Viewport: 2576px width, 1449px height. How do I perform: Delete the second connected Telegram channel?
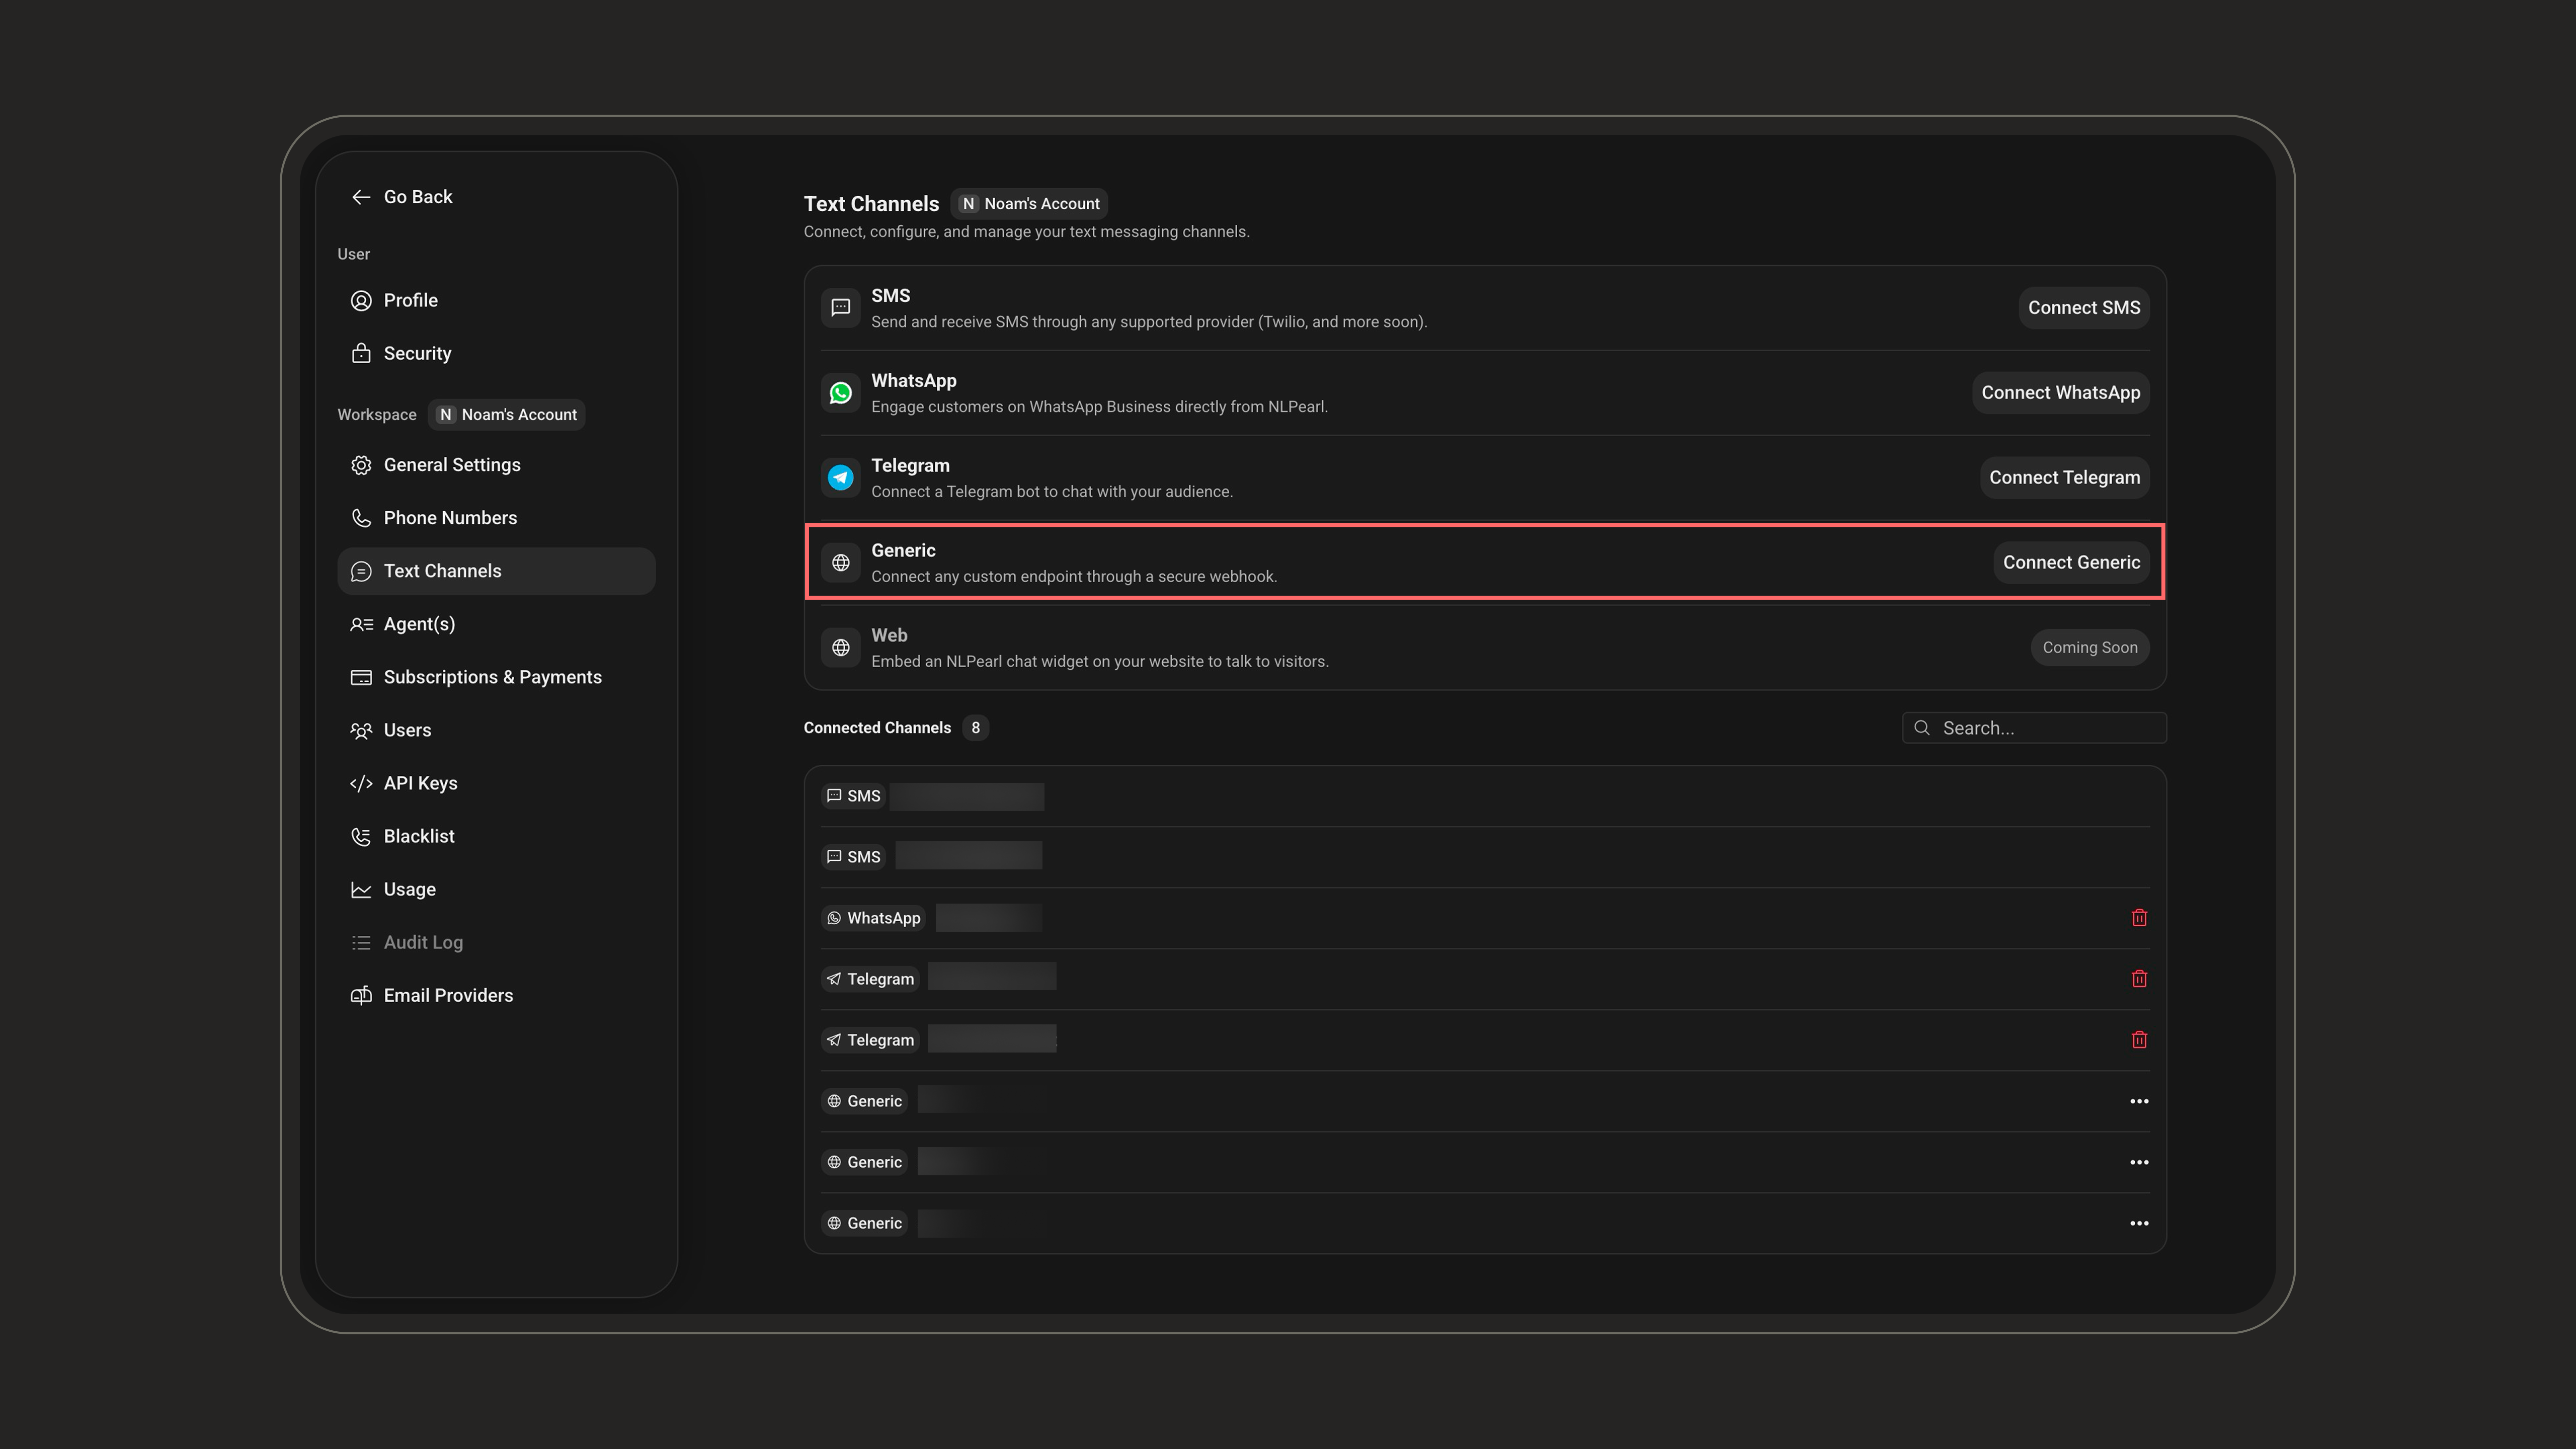tap(2139, 1040)
